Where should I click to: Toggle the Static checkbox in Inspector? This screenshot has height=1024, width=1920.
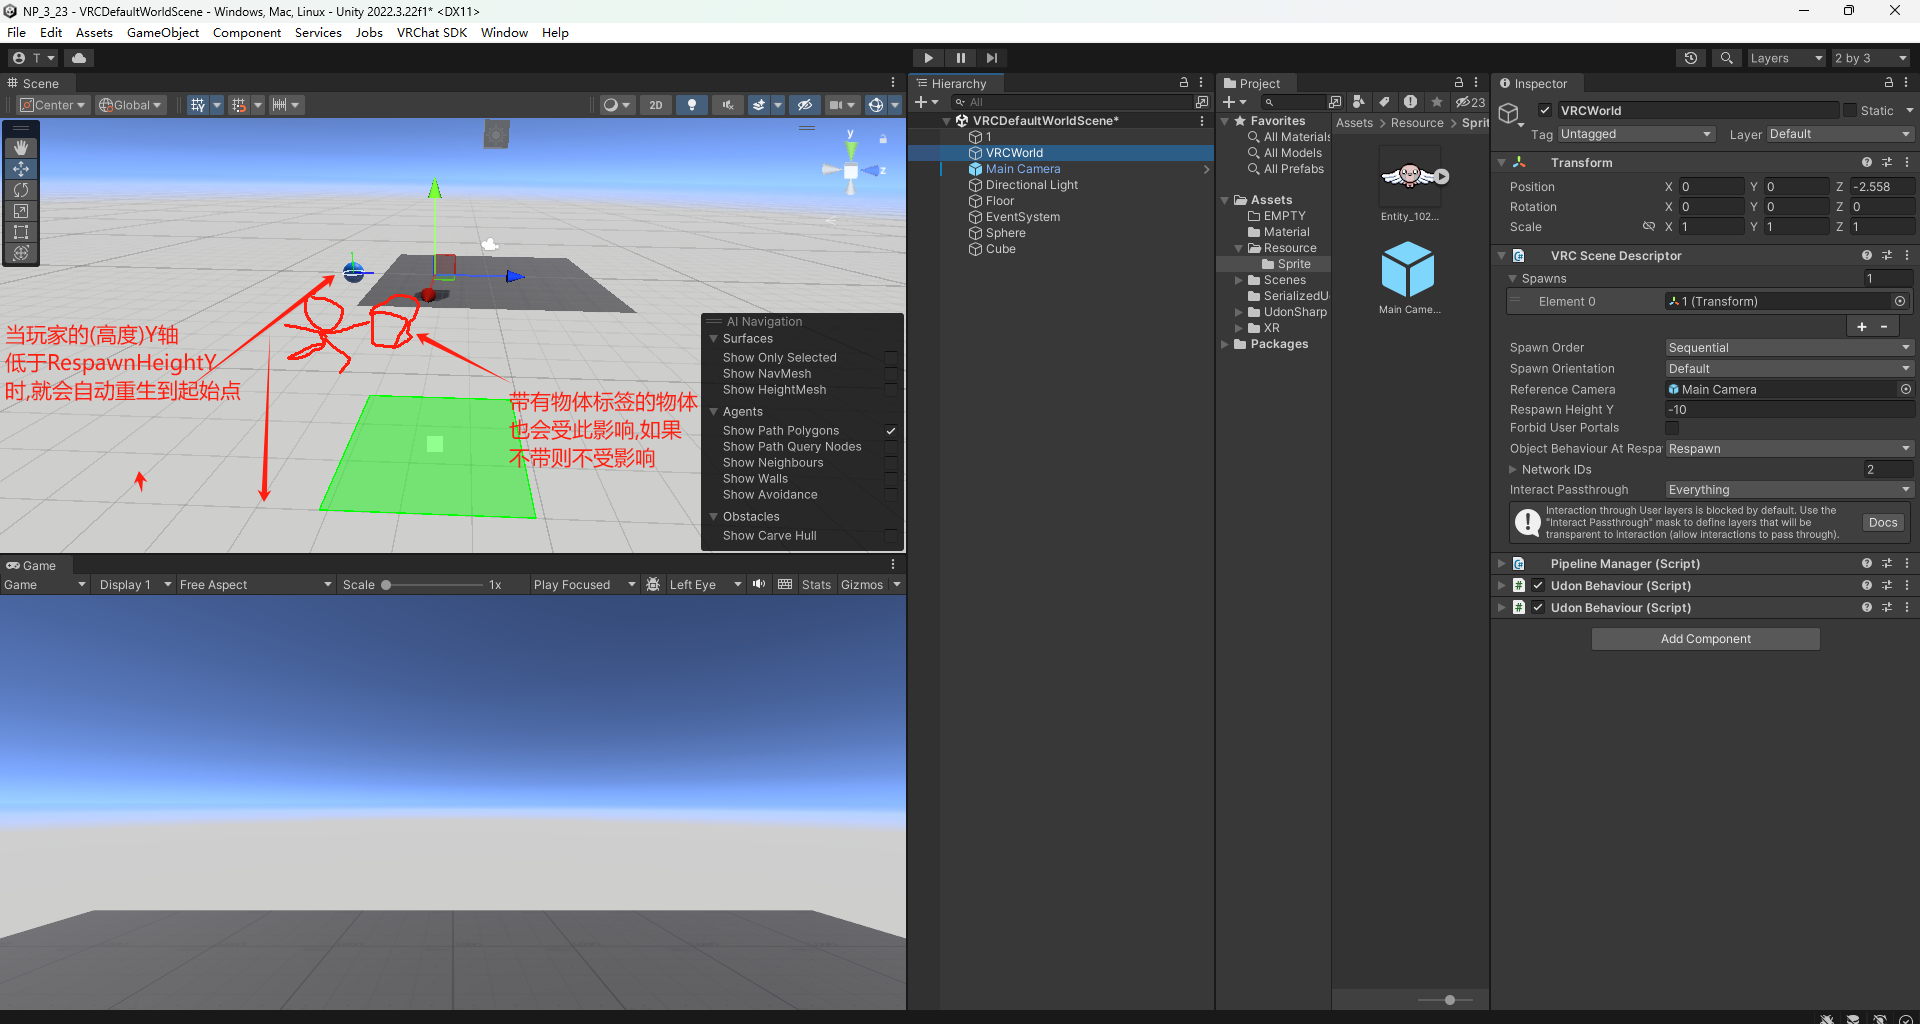(x=1850, y=111)
